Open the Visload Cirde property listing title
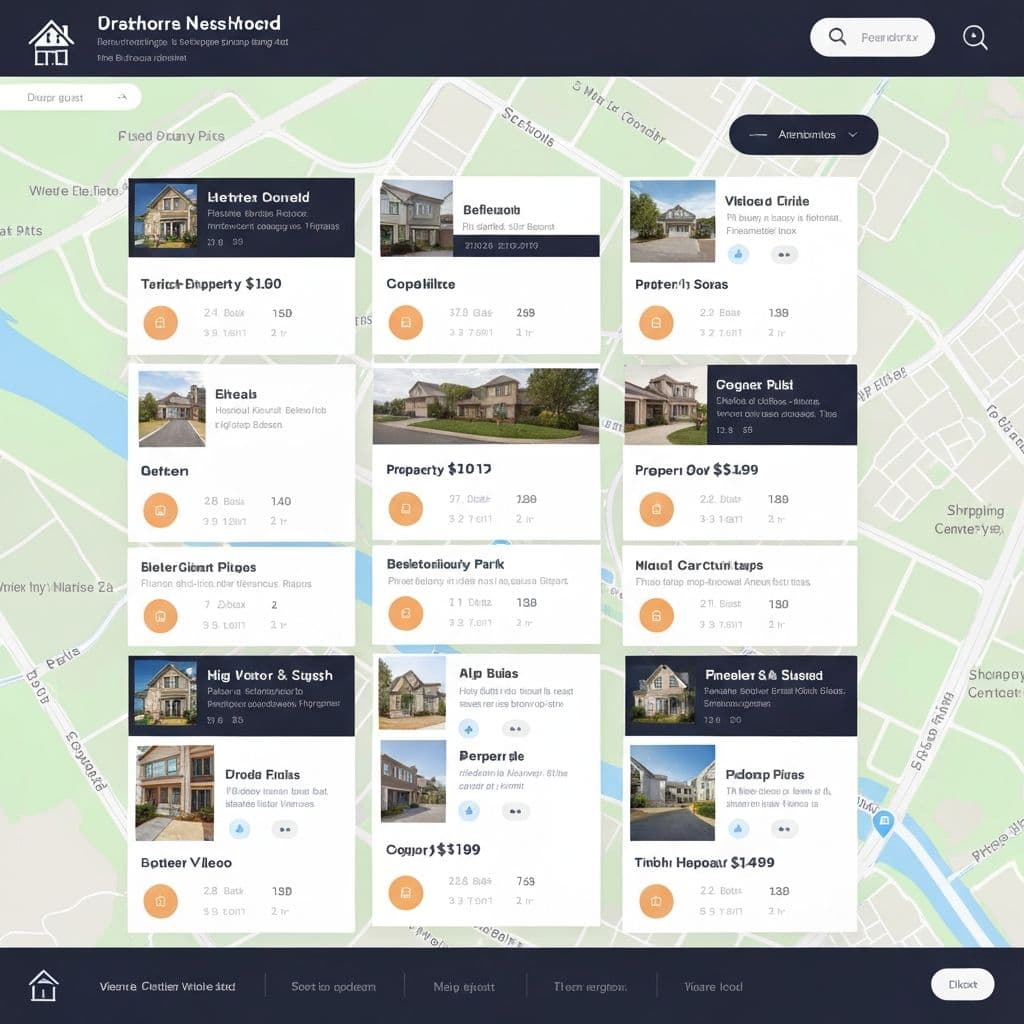1024x1024 pixels. 768,200
